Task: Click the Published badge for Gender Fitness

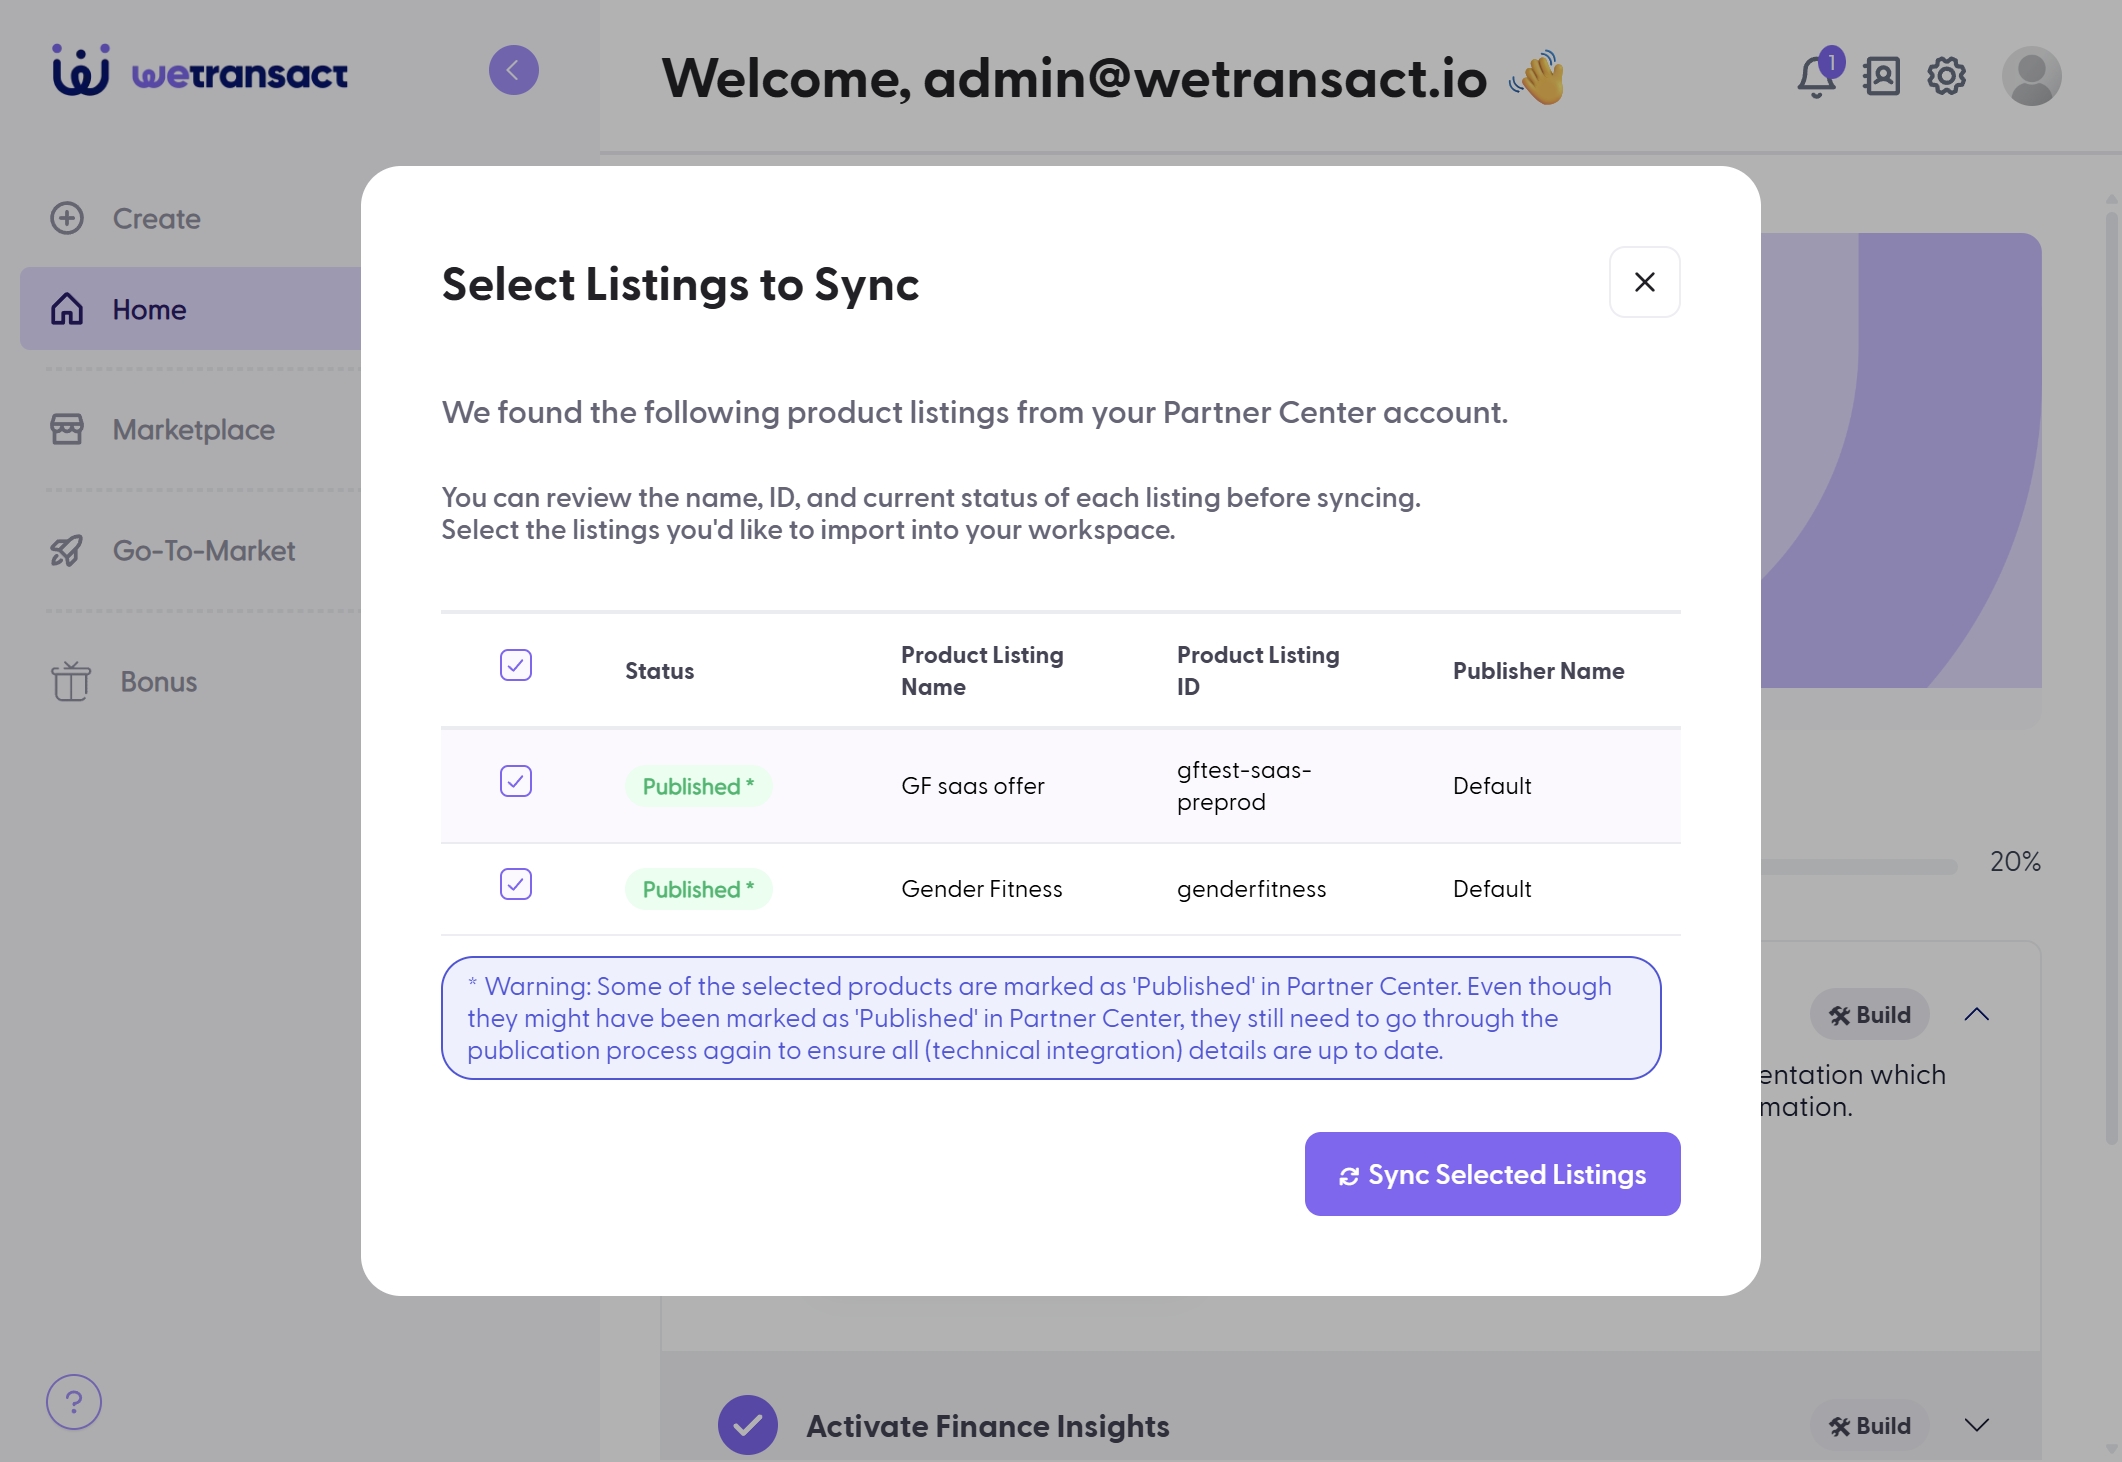Action: point(699,889)
